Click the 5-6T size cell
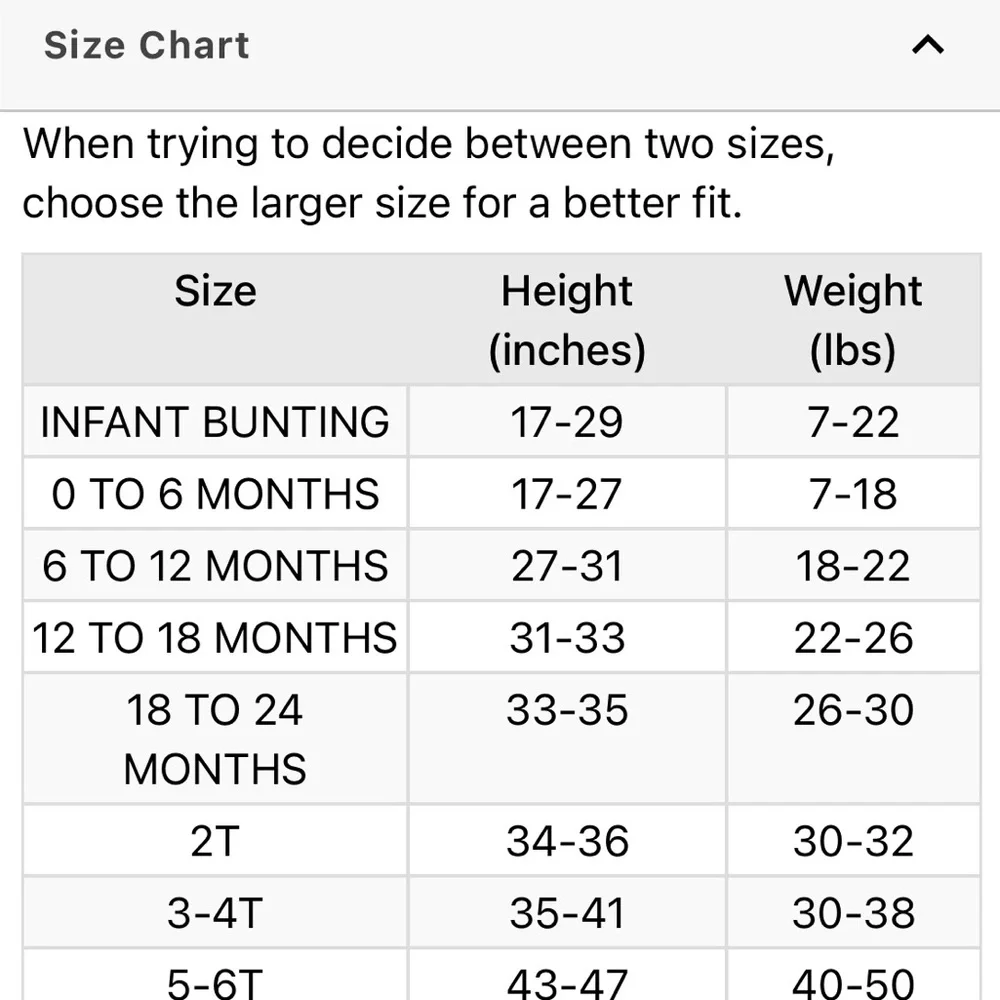 point(216,976)
